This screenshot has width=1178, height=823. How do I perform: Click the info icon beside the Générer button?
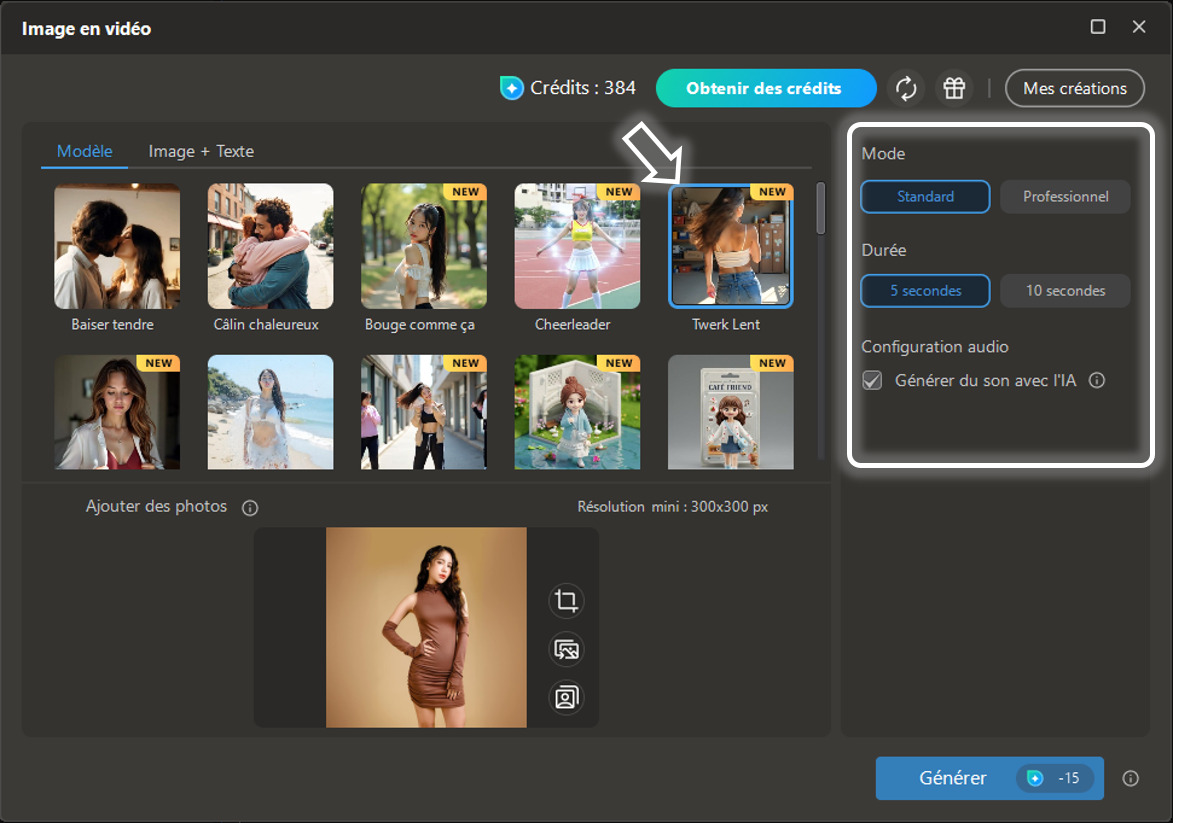[x=1130, y=778]
